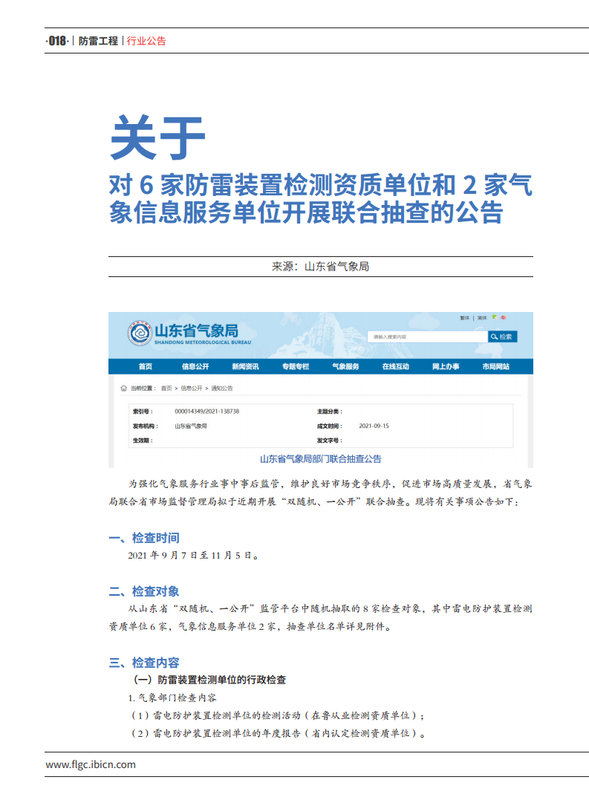This screenshot has width=589, height=800.
Task: Click breadcrumb link 首页
Action: [x=166, y=388]
